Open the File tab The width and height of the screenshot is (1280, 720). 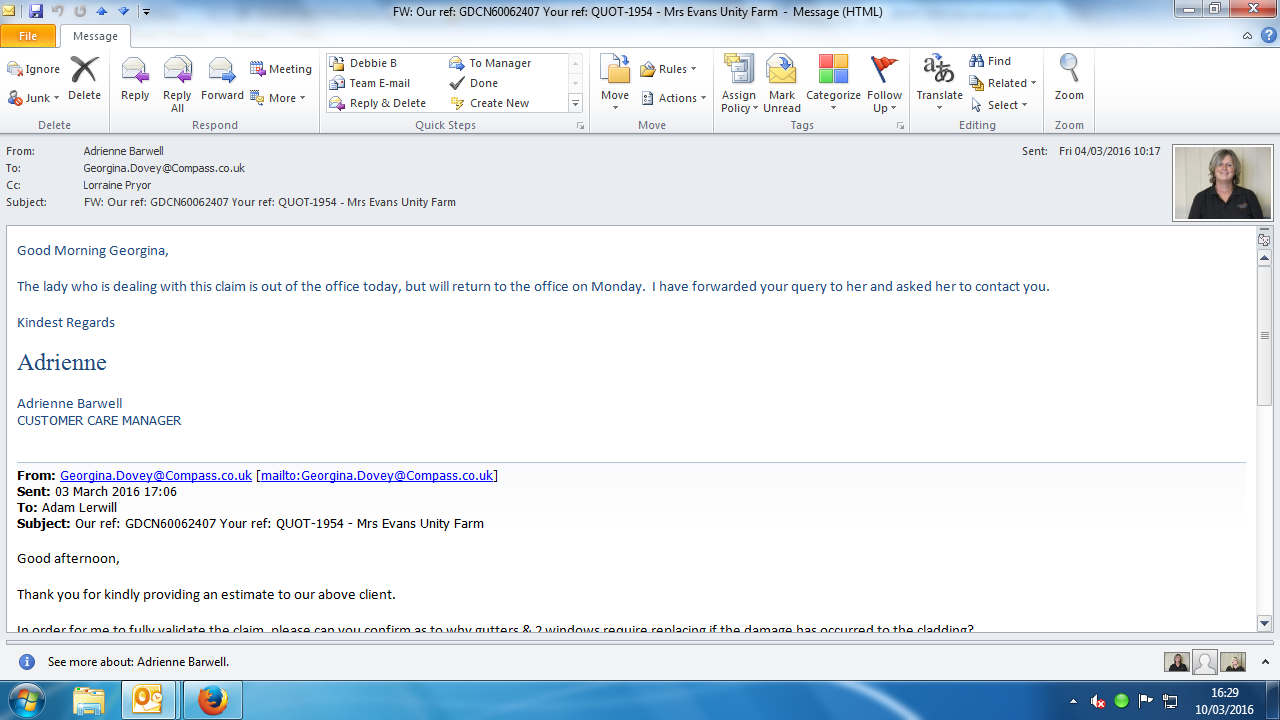click(28, 36)
